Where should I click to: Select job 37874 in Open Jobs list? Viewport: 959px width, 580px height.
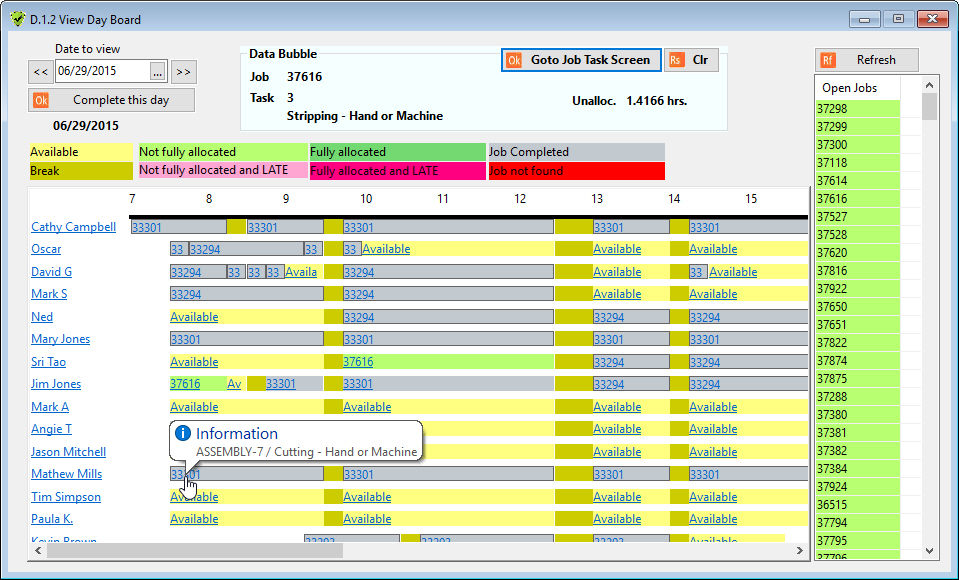857,361
